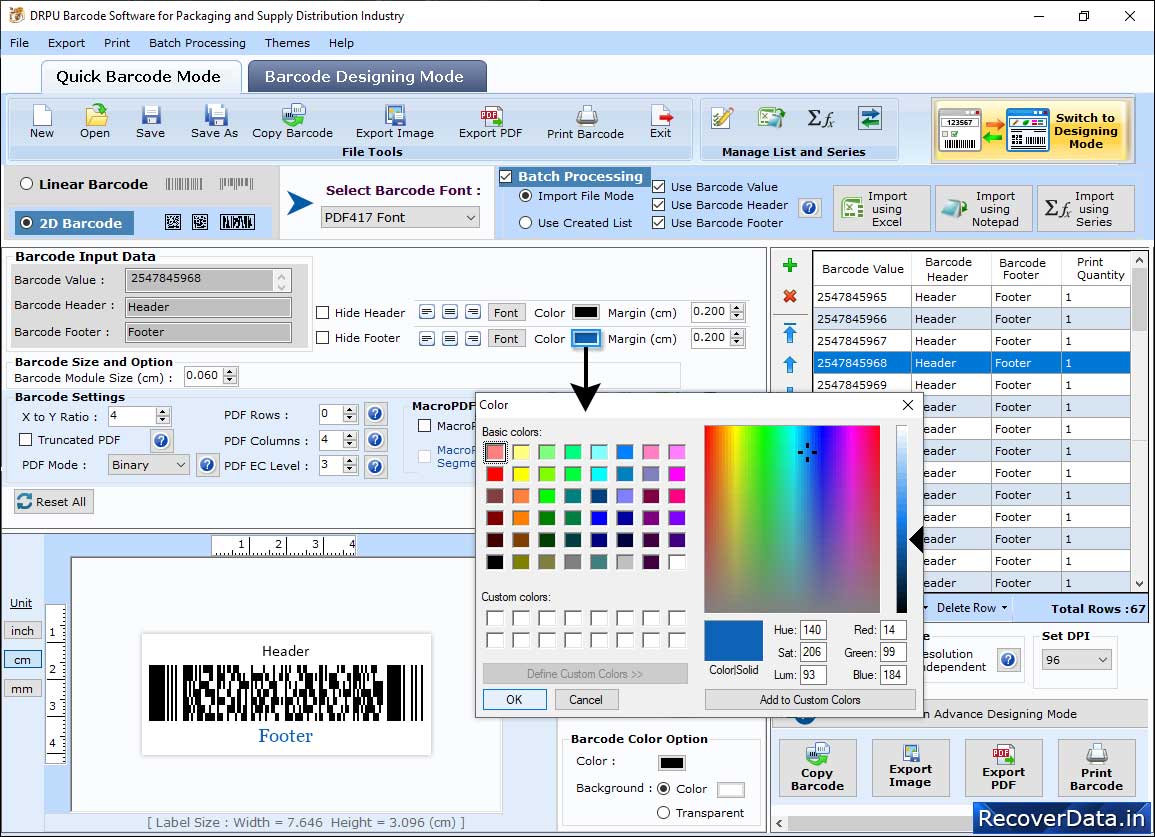Expand the Select Barcode Font dropdown
The image size is (1155, 837).
(x=401, y=217)
